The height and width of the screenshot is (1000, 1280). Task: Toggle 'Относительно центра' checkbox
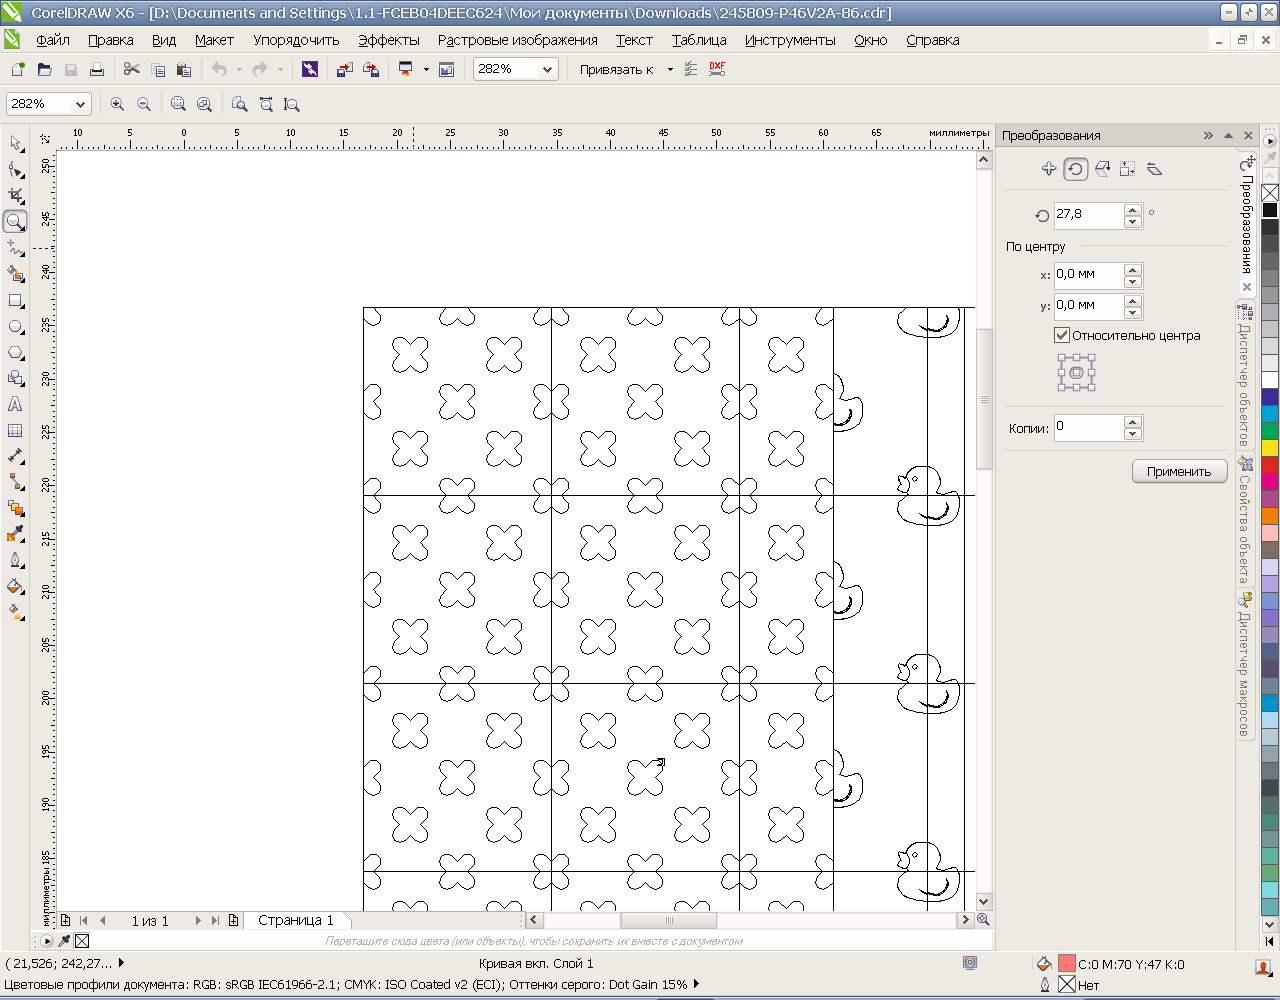pyautogui.click(x=1062, y=336)
